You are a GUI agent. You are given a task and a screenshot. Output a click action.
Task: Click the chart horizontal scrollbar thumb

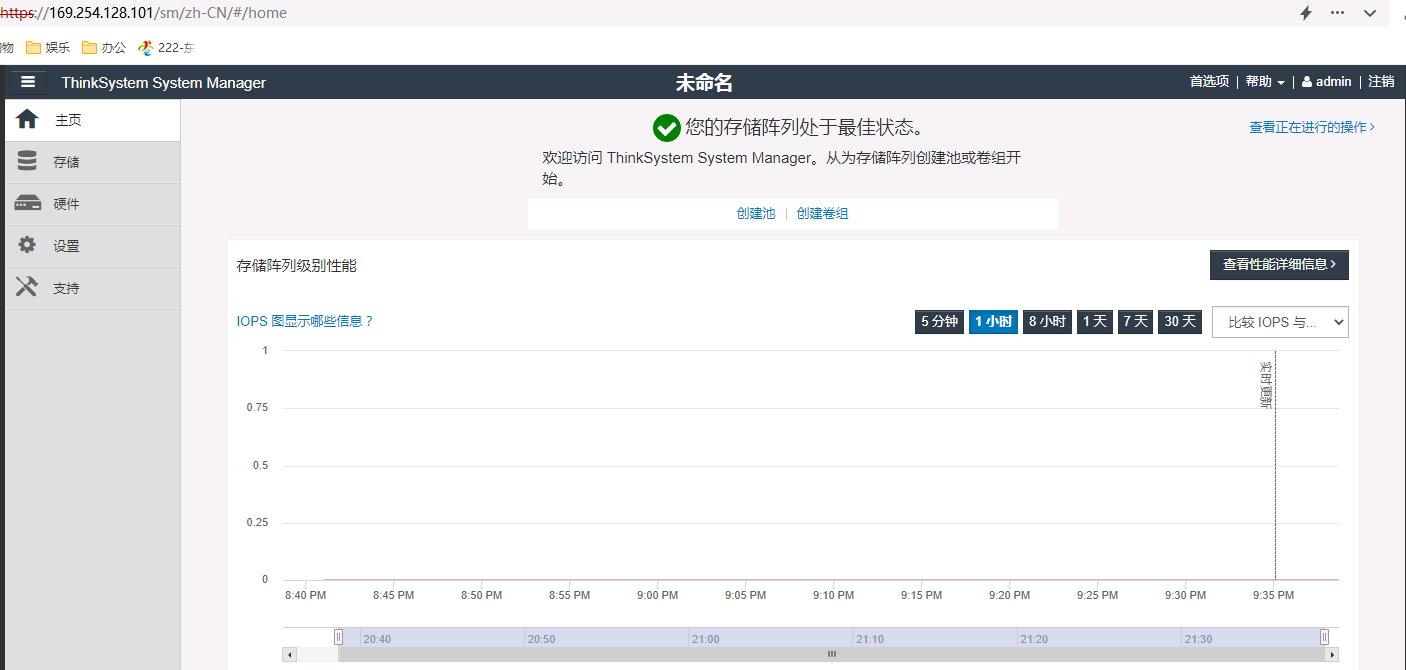(x=831, y=654)
